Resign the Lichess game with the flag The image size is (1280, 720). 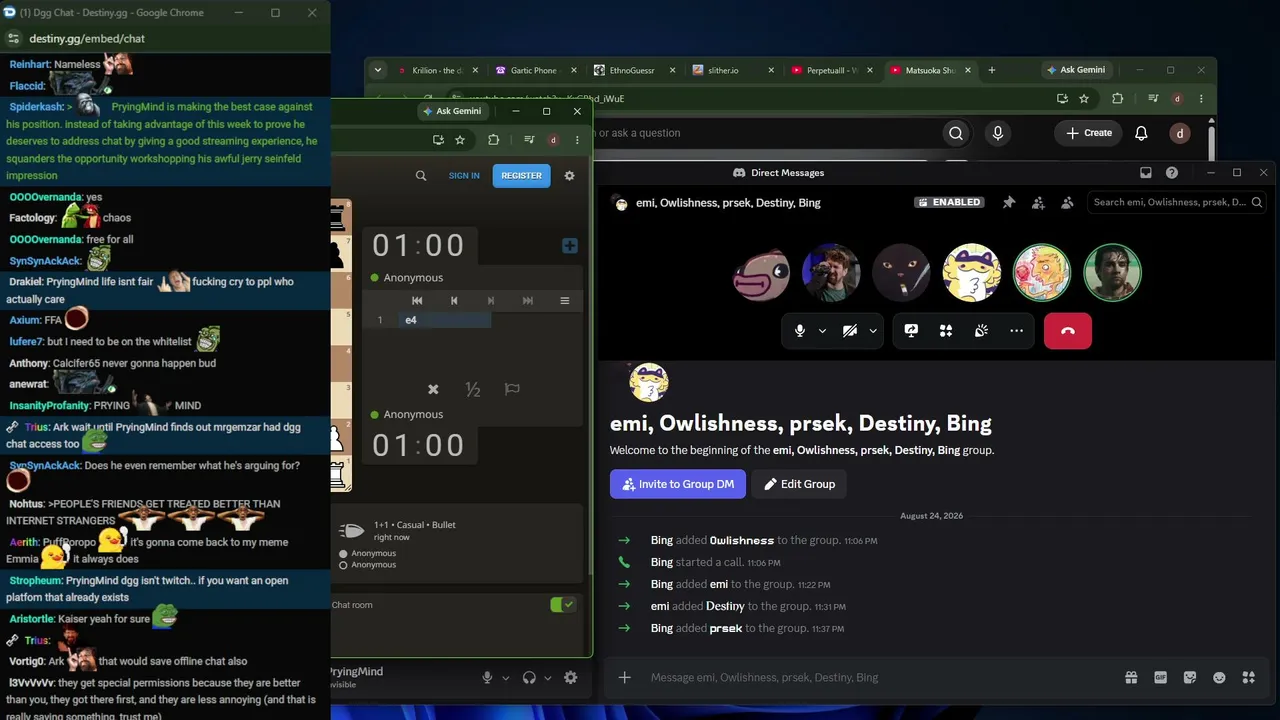point(512,389)
